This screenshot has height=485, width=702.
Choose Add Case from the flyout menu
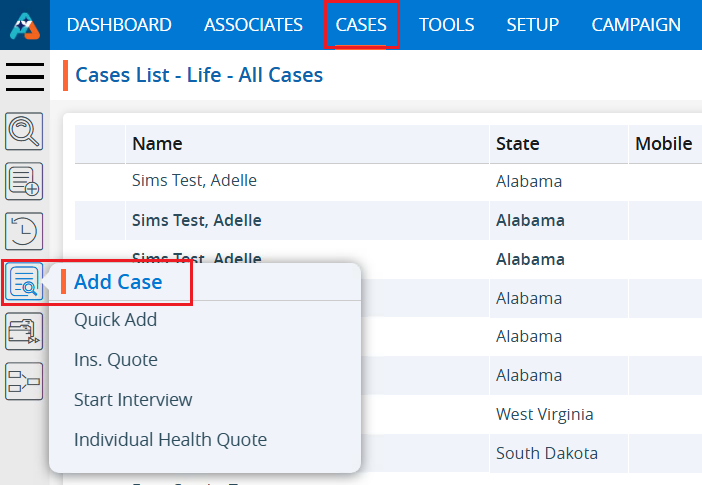click(x=118, y=282)
